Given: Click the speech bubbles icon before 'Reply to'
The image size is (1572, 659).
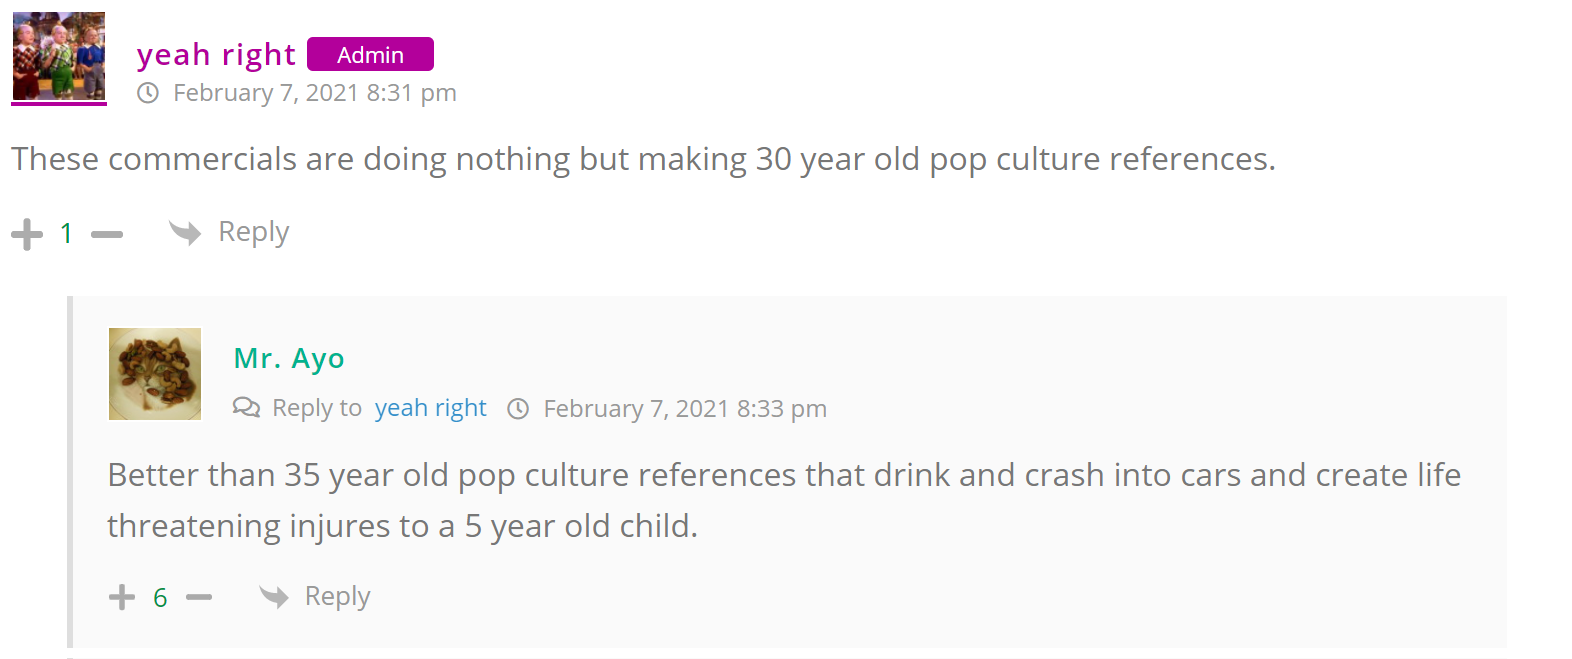Looking at the screenshot, I should pyautogui.click(x=246, y=408).
